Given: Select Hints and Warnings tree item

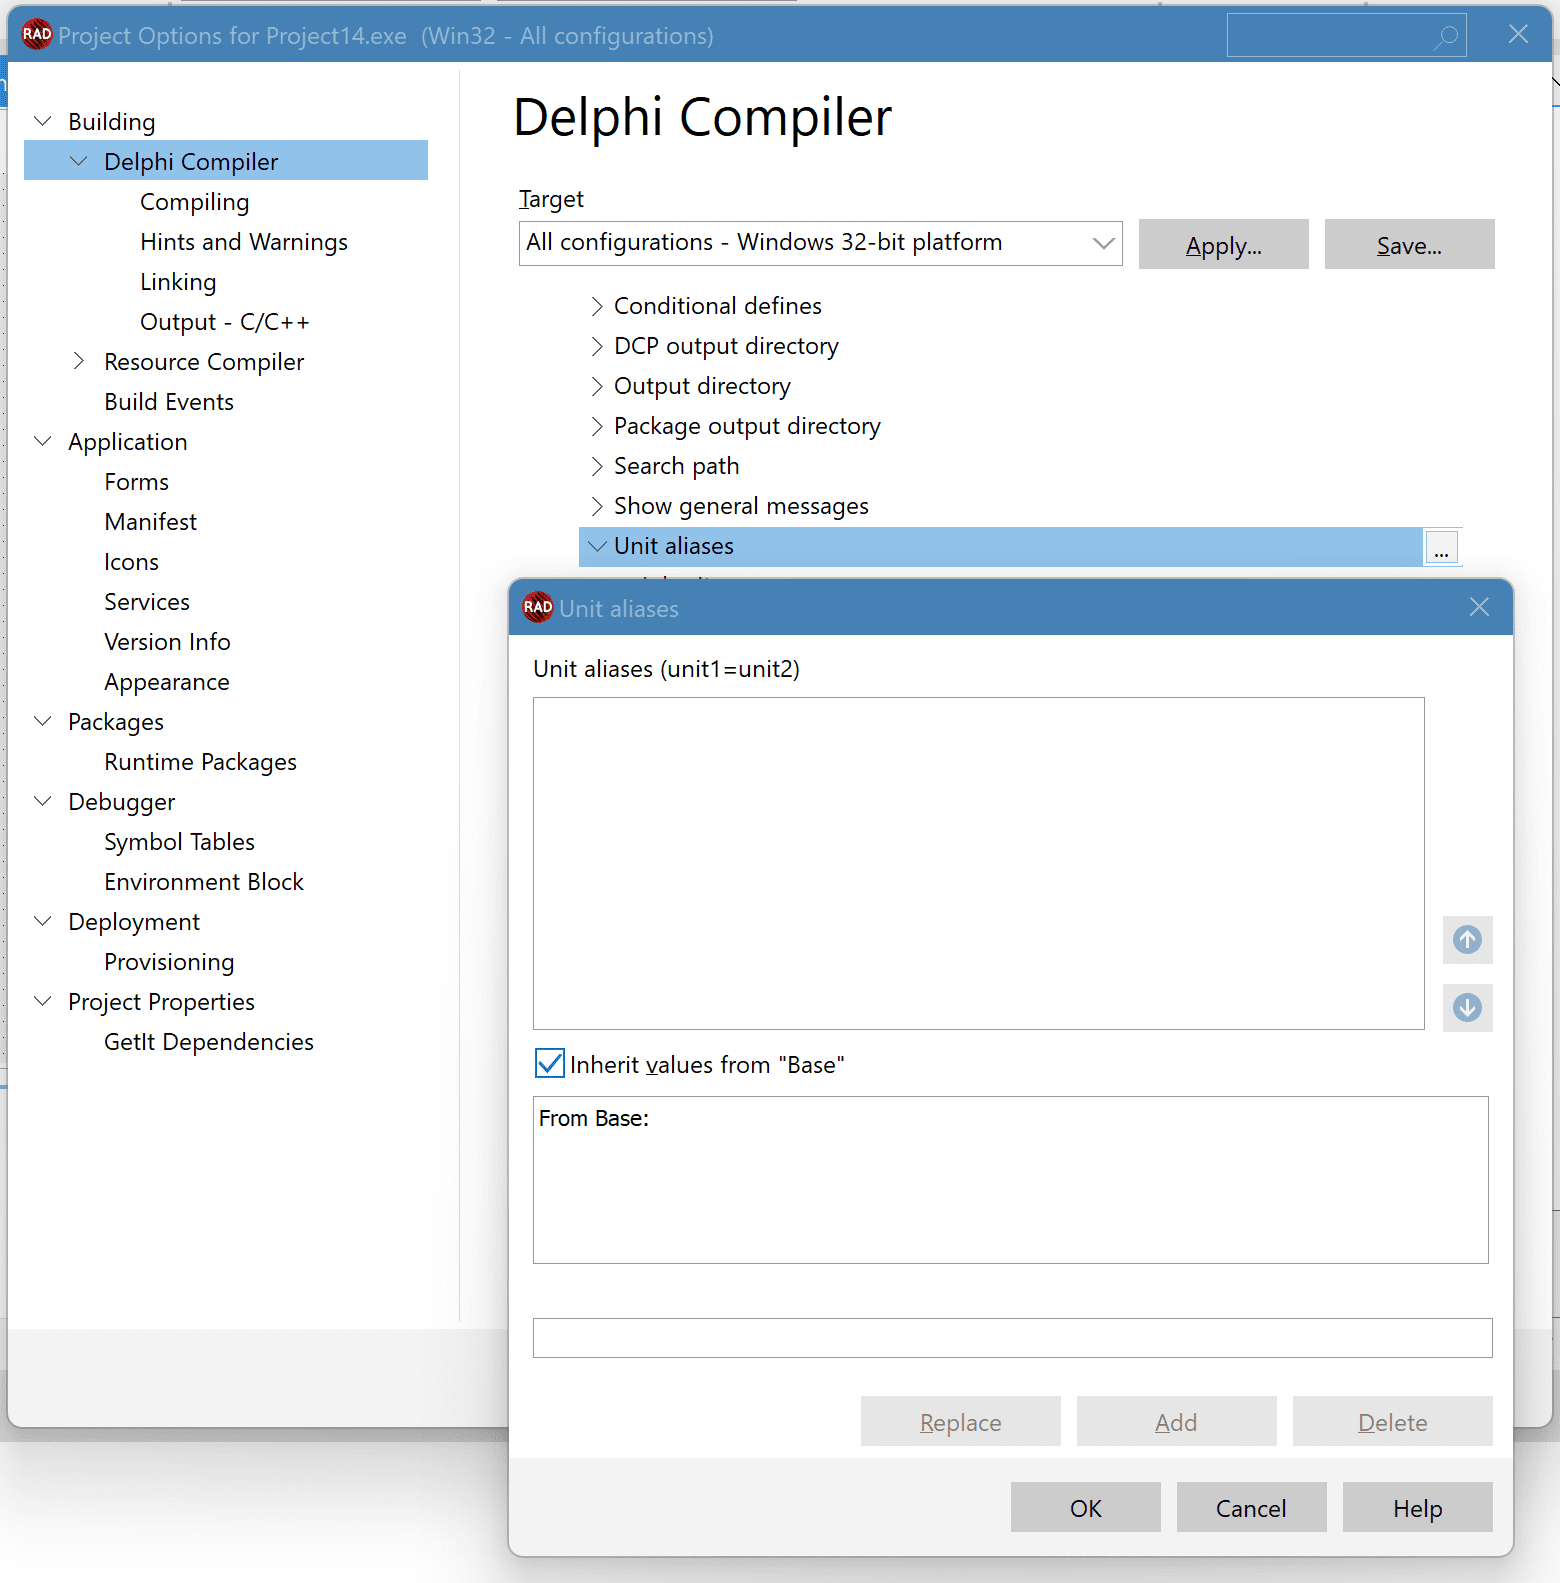Looking at the screenshot, I should 244,242.
